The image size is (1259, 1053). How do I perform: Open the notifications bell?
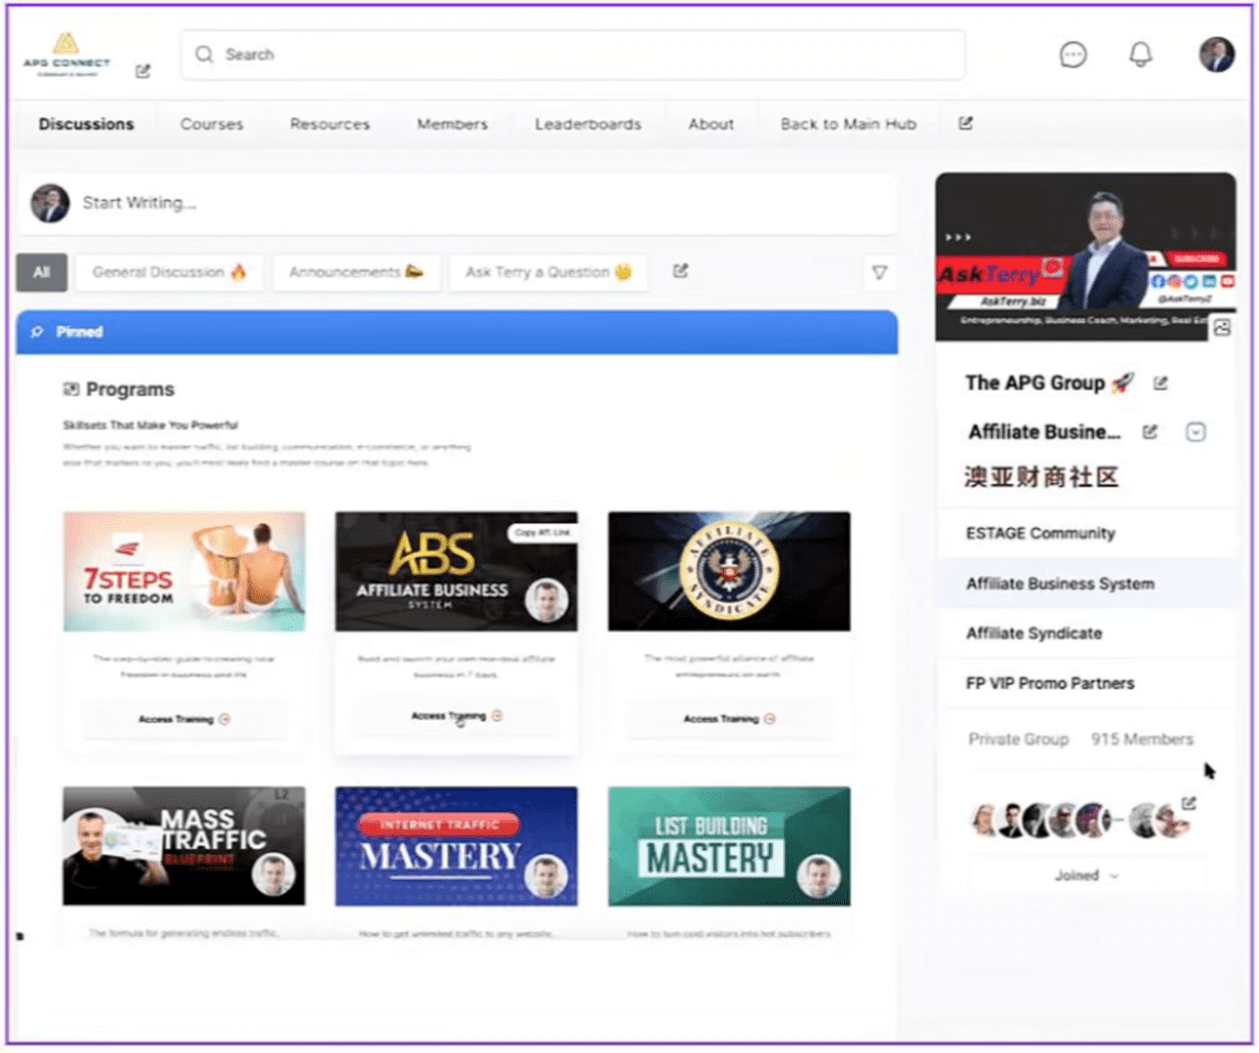pyautogui.click(x=1140, y=55)
